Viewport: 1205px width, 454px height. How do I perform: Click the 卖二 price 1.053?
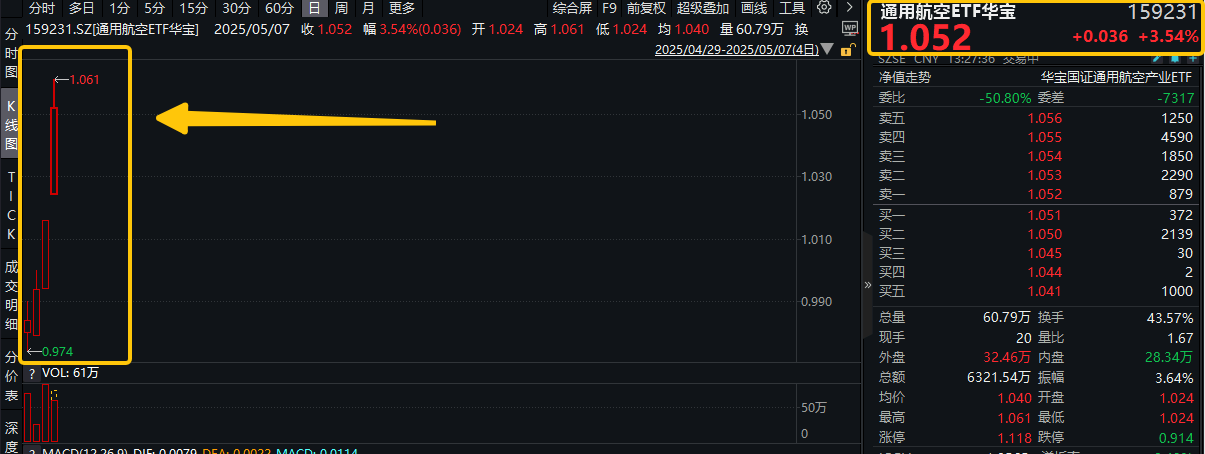(x=1044, y=175)
